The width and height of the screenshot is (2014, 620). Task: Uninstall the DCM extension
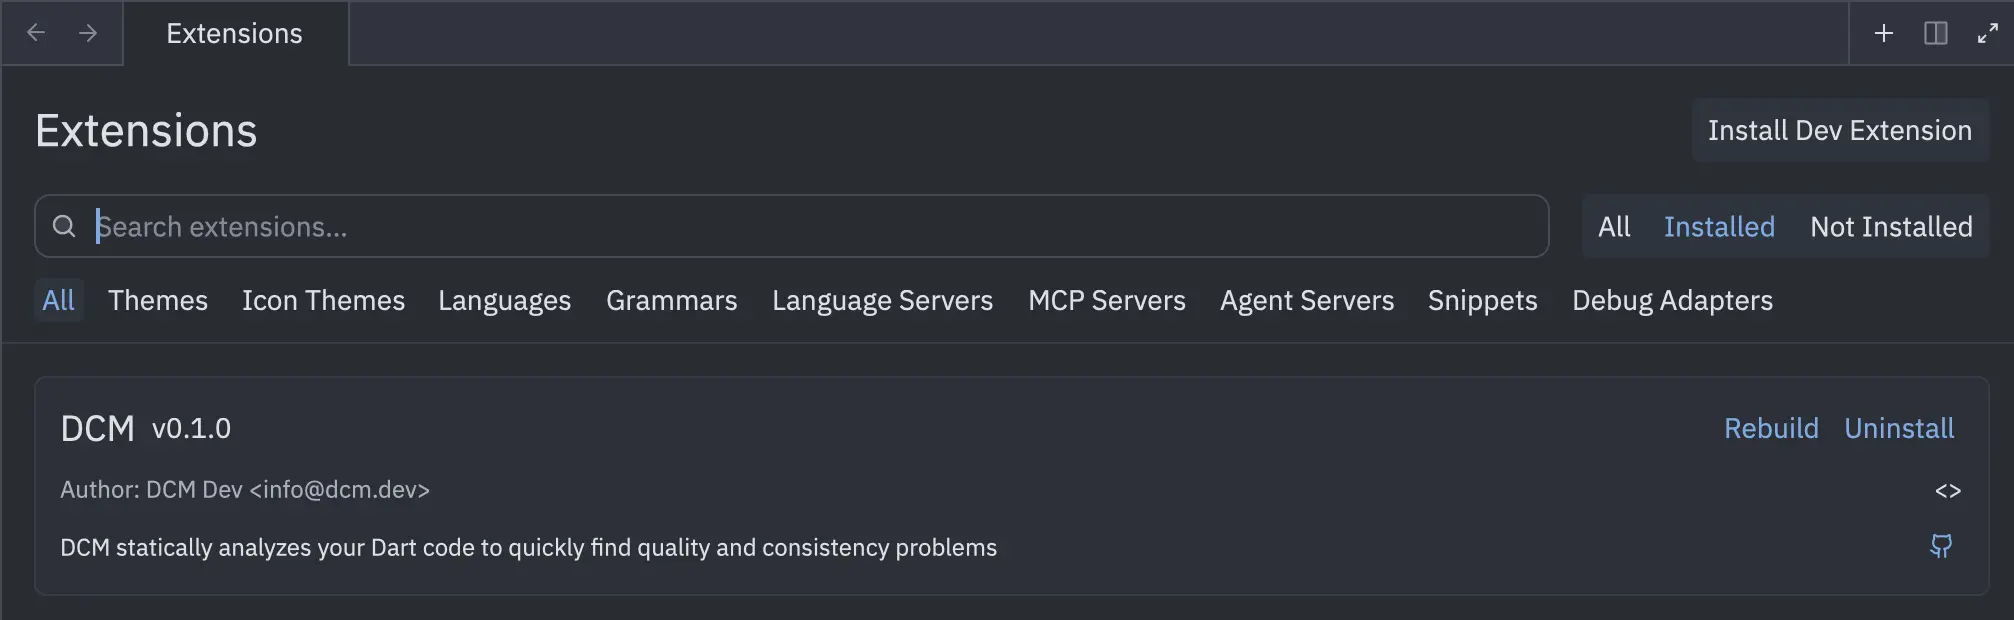1899,429
